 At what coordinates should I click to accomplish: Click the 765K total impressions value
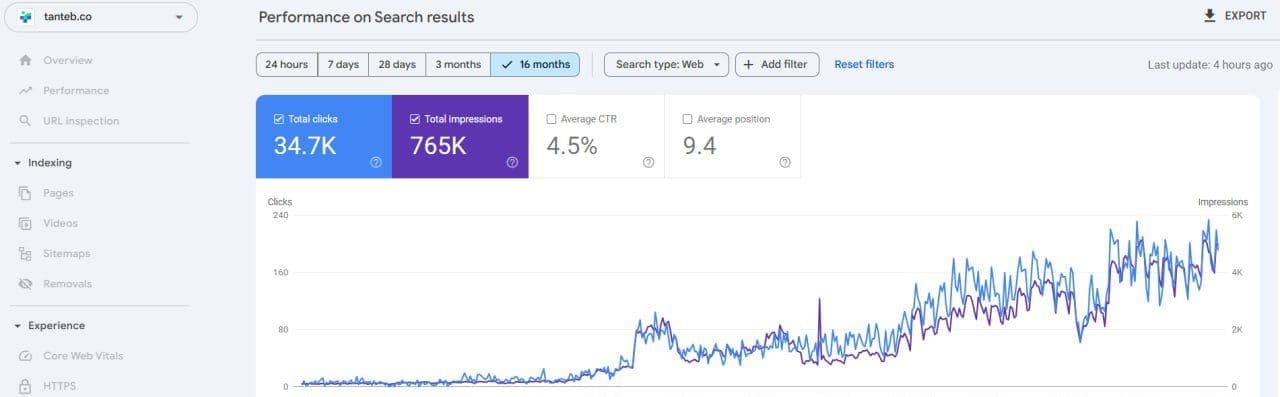tap(439, 146)
